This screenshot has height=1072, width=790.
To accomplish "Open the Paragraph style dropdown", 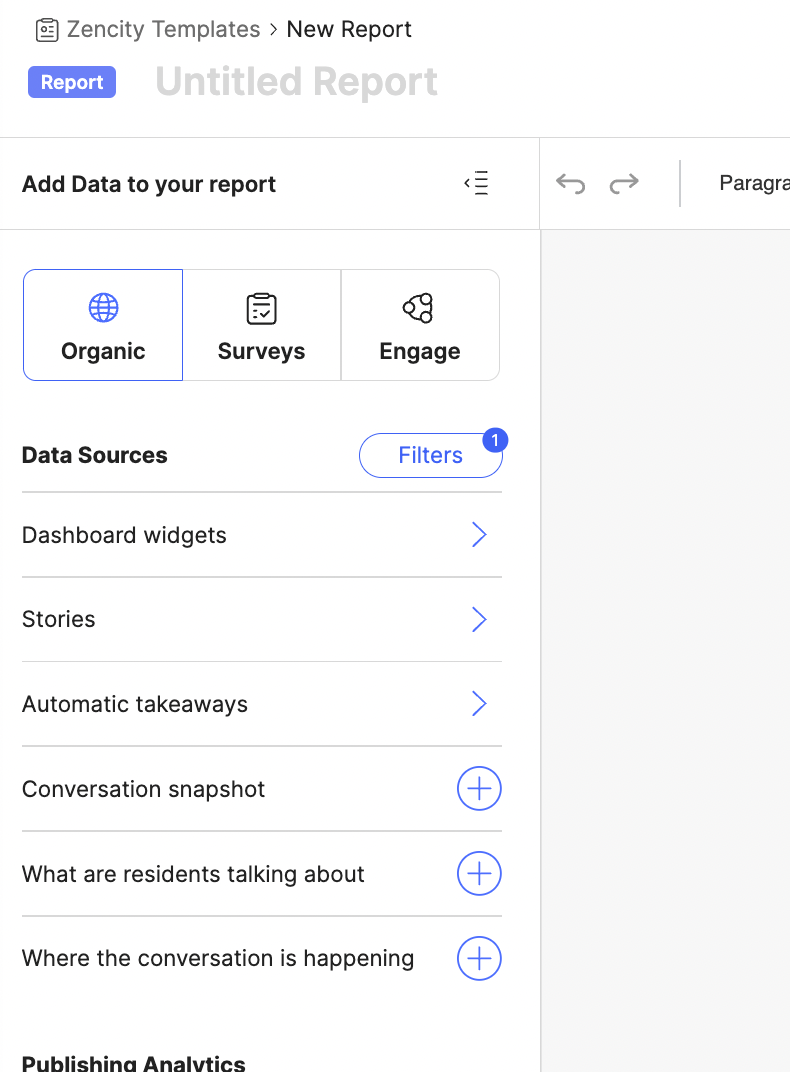I will 753,183.
